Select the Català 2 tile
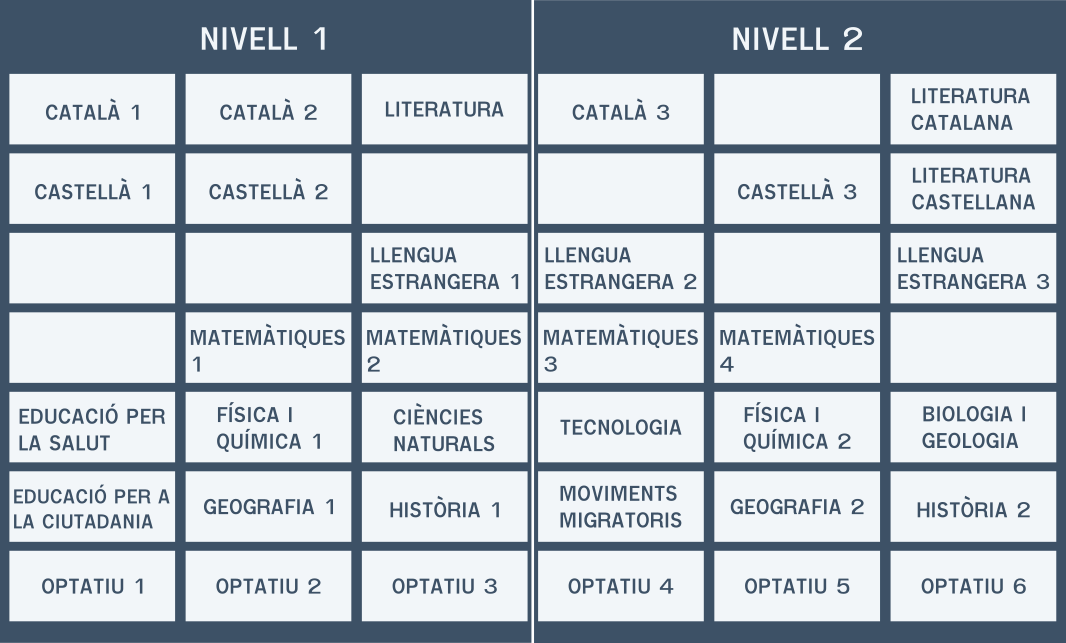Viewport: 1066px width, 643px height. pyautogui.click(x=268, y=110)
